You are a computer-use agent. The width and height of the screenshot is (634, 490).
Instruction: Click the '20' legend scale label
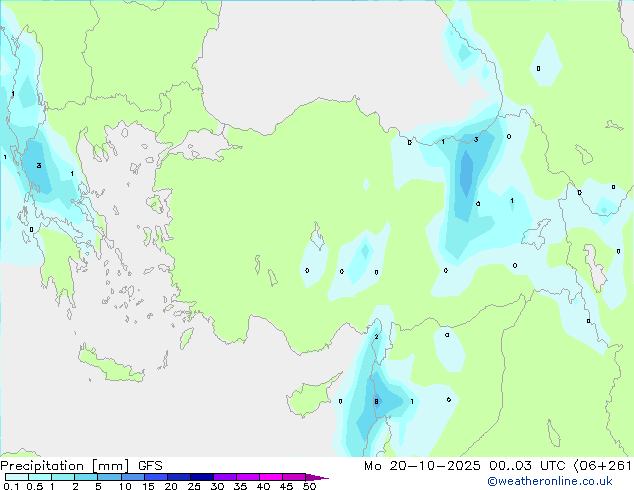point(171,486)
